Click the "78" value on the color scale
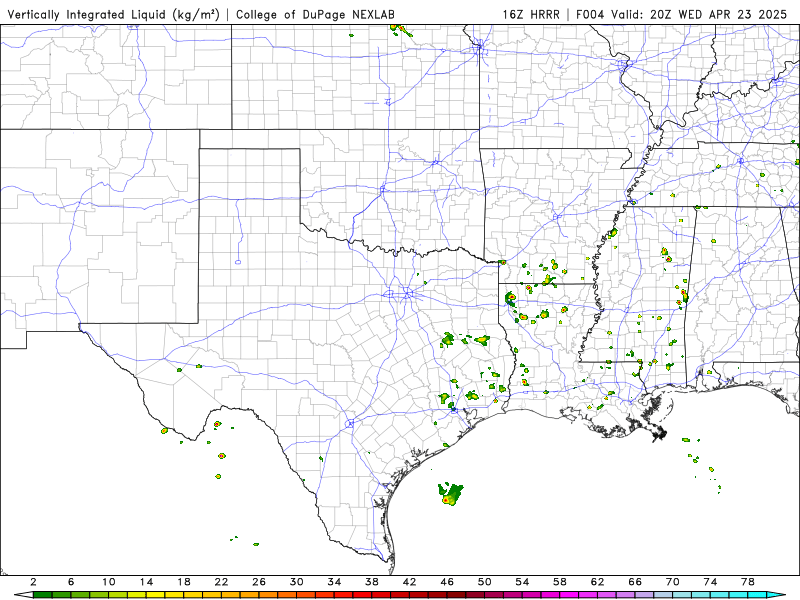 pos(748,582)
